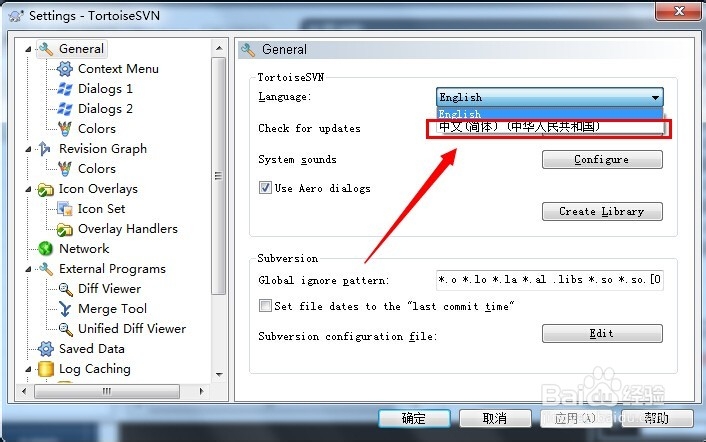Click the tree horizontal scrollbar thumb
The image size is (706, 442).
tap(107, 391)
